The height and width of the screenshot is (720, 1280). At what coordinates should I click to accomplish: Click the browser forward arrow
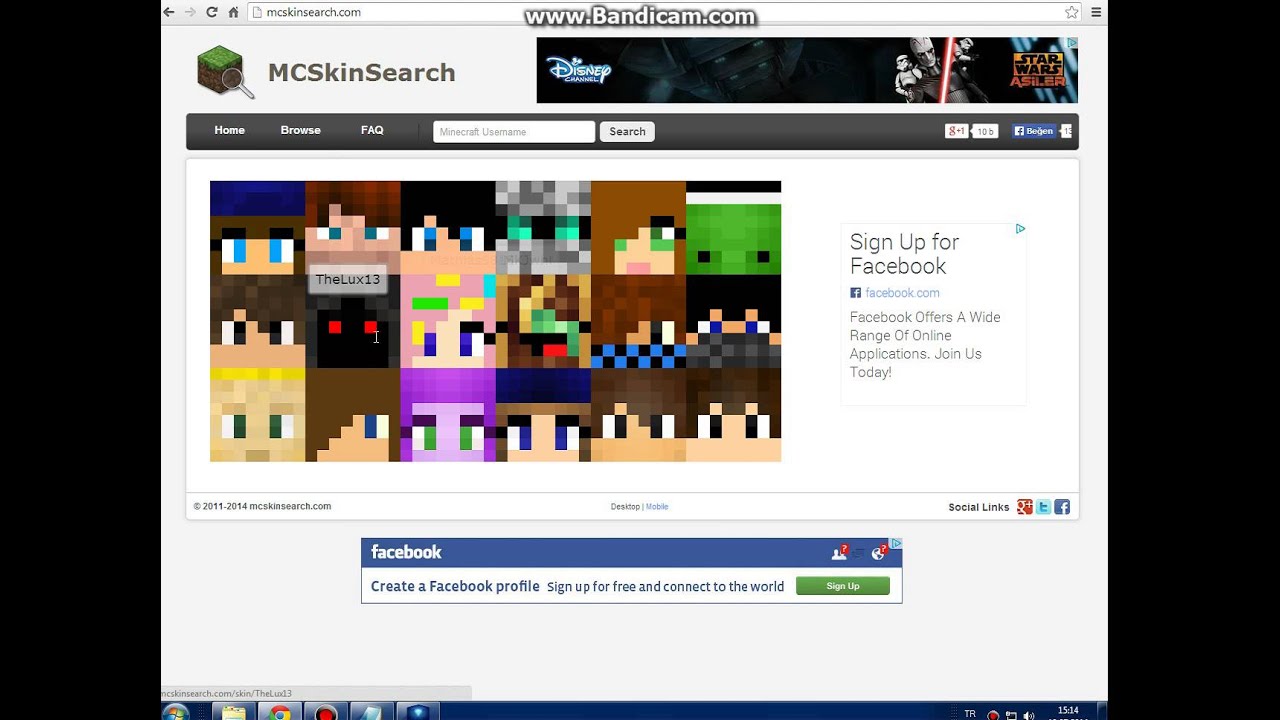click(x=190, y=12)
